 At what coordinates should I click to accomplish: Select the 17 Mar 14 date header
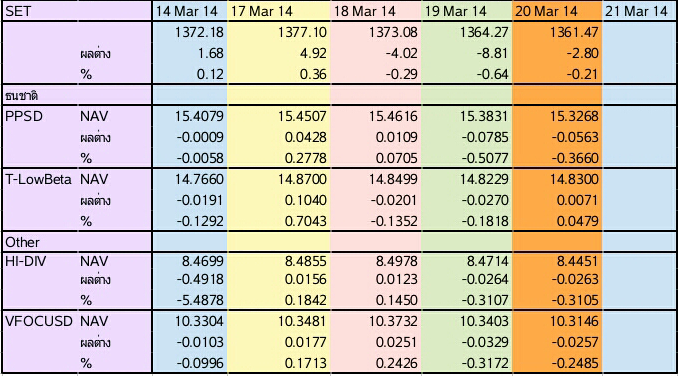click(x=262, y=11)
